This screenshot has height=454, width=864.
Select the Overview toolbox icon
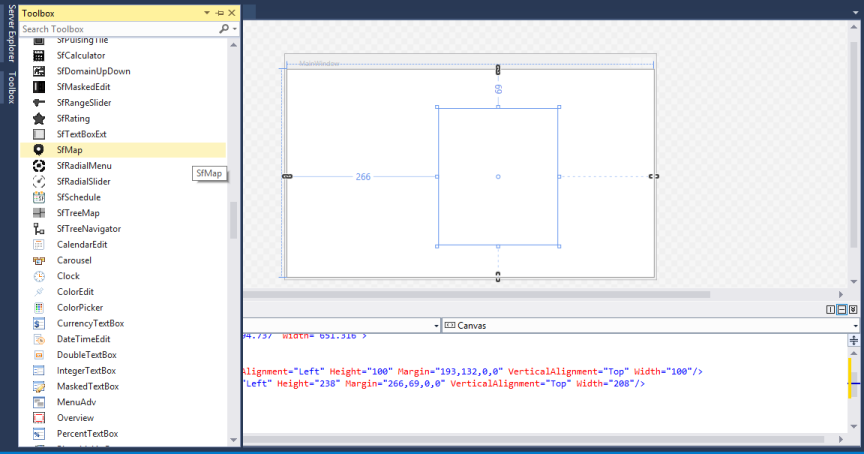39,418
